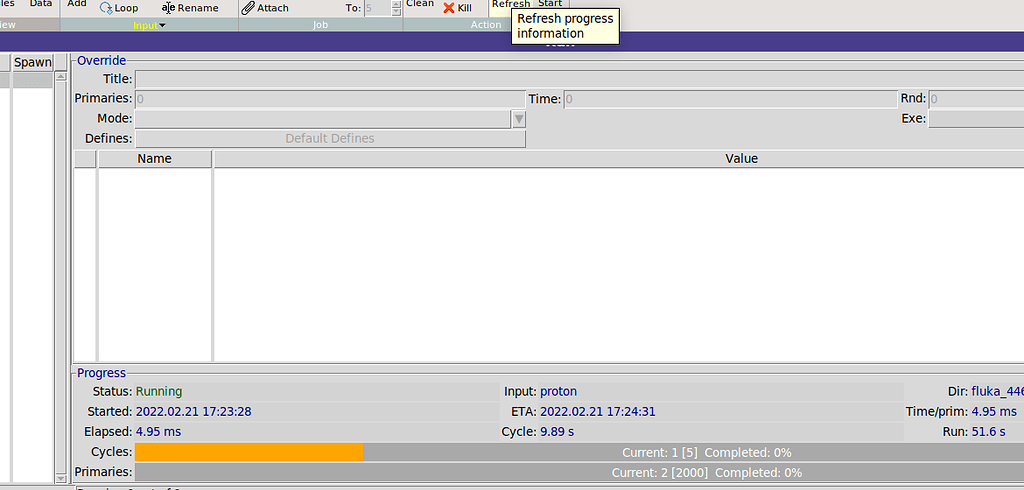Click the Rename tool icon
The image size is (1024, 490).
(168, 8)
